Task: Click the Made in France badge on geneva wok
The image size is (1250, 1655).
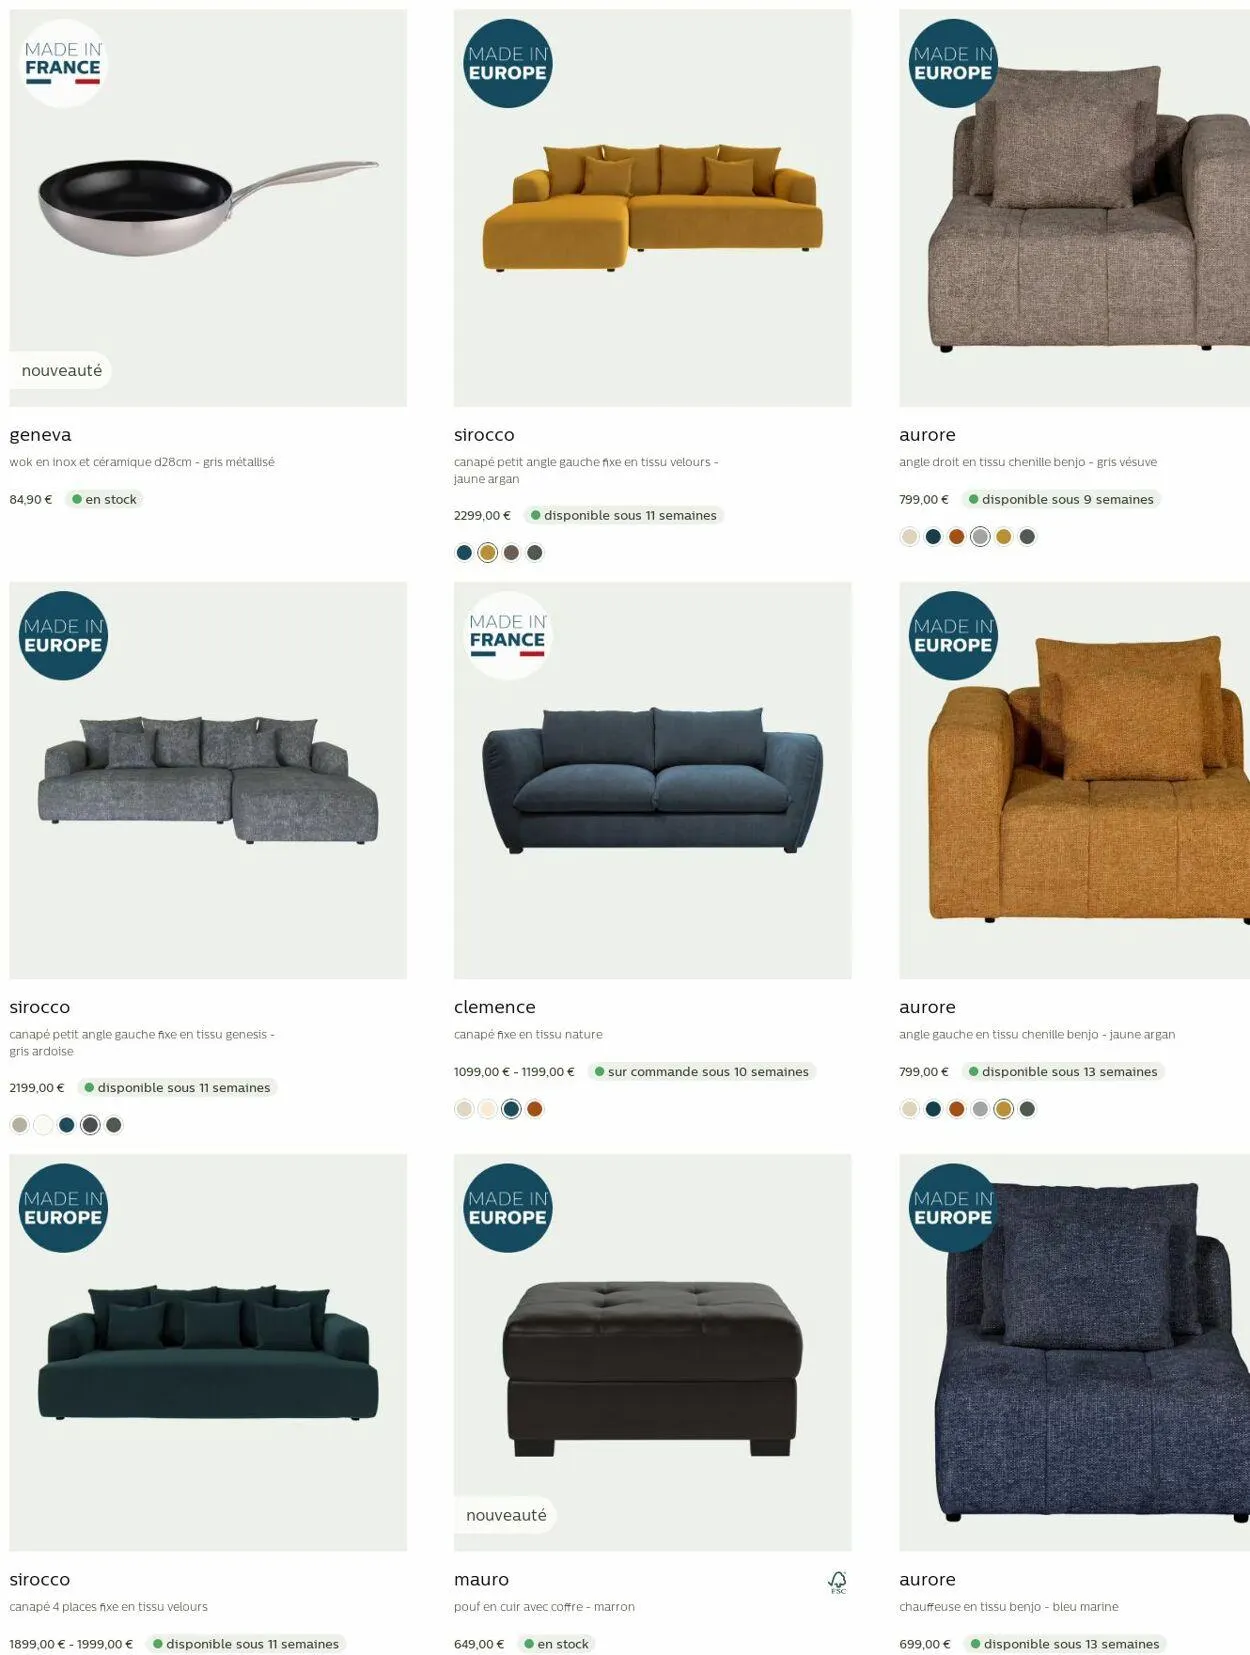Action: coord(63,64)
